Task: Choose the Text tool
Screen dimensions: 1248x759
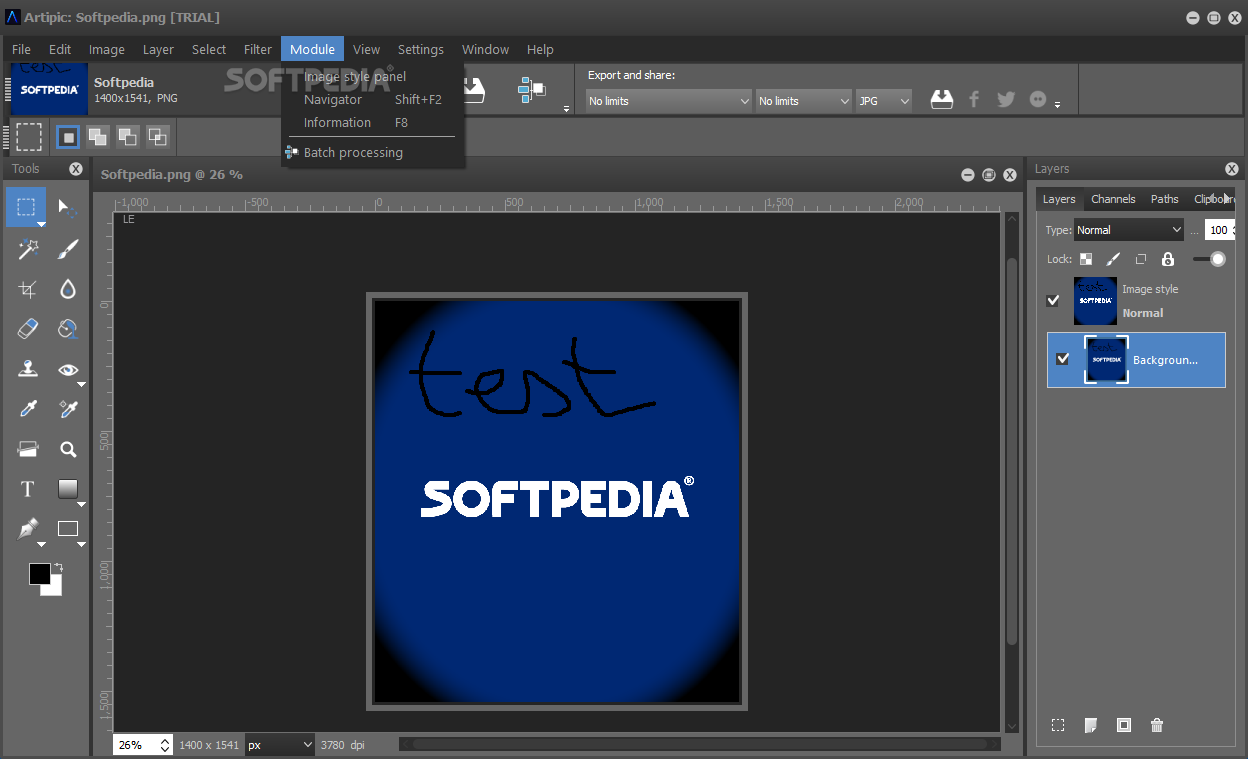Action: pos(27,489)
